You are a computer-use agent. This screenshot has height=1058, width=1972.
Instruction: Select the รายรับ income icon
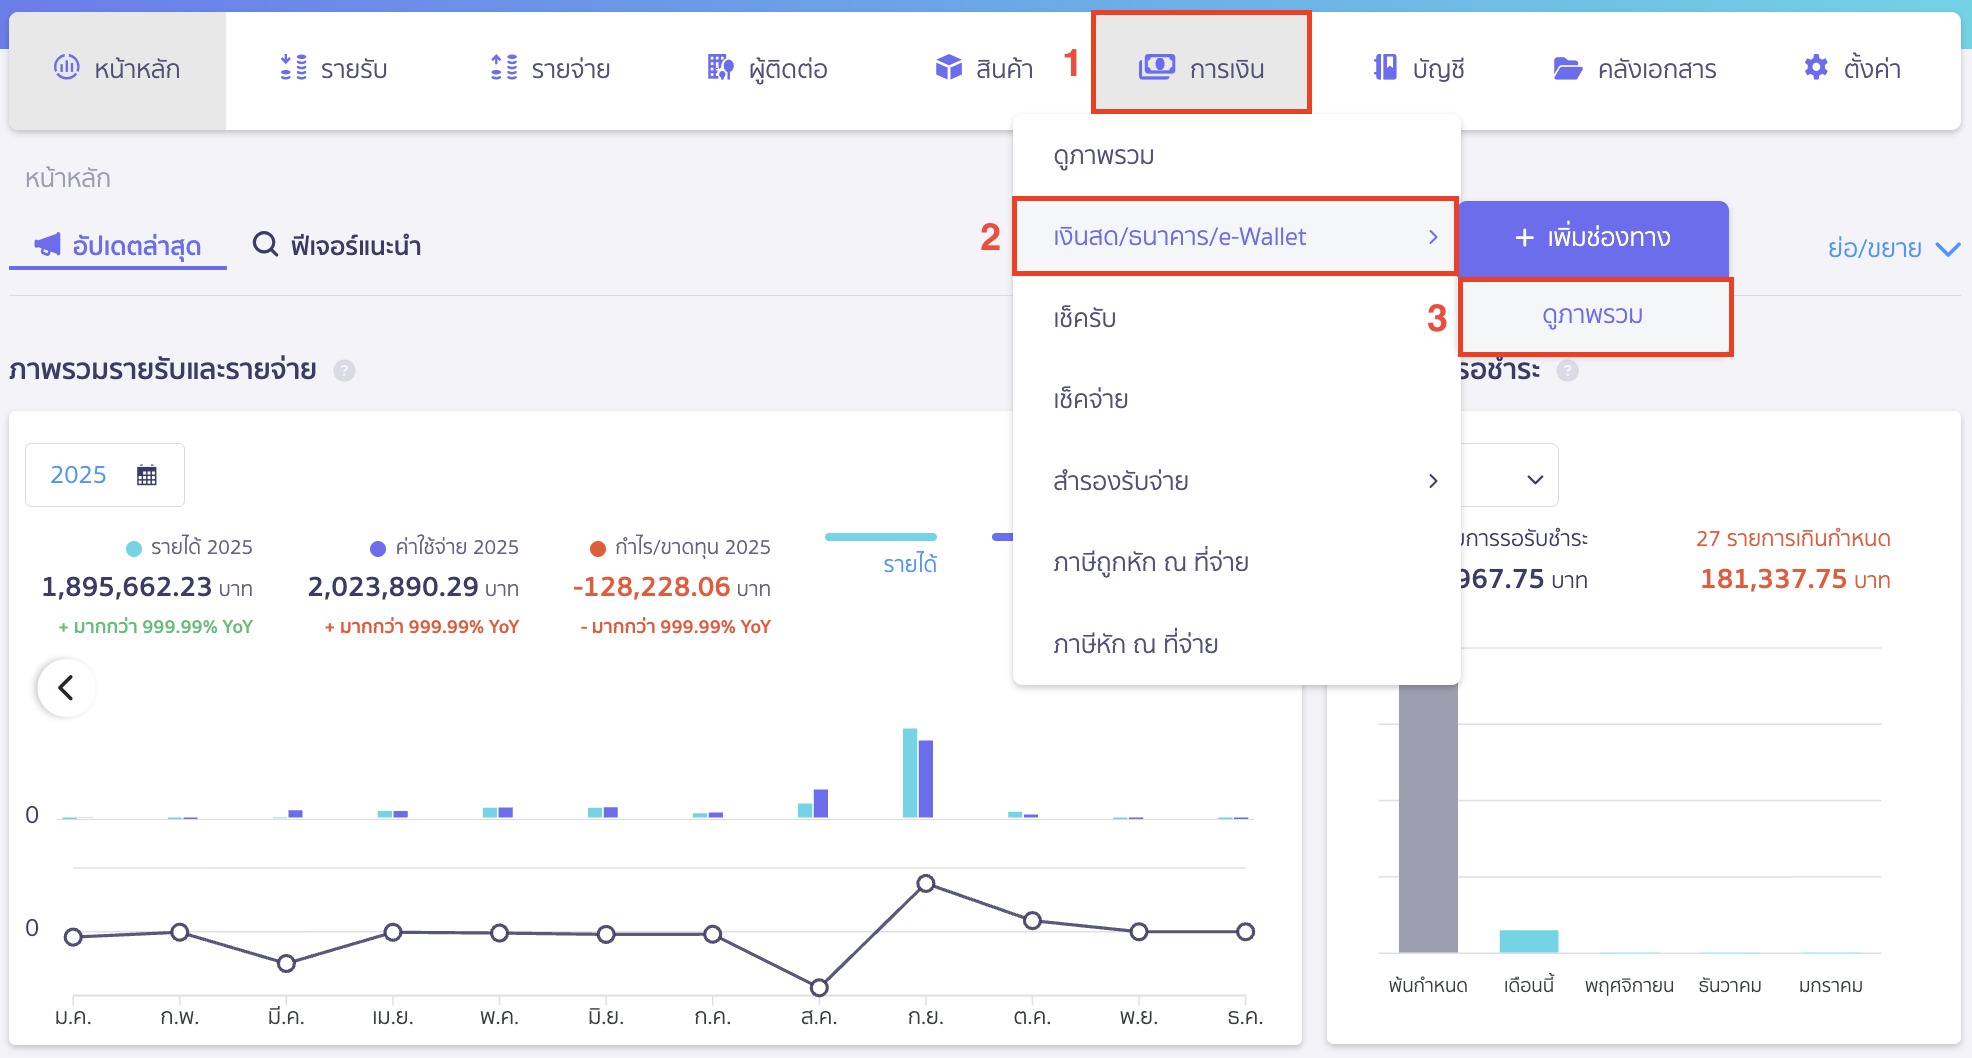(292, 67)
